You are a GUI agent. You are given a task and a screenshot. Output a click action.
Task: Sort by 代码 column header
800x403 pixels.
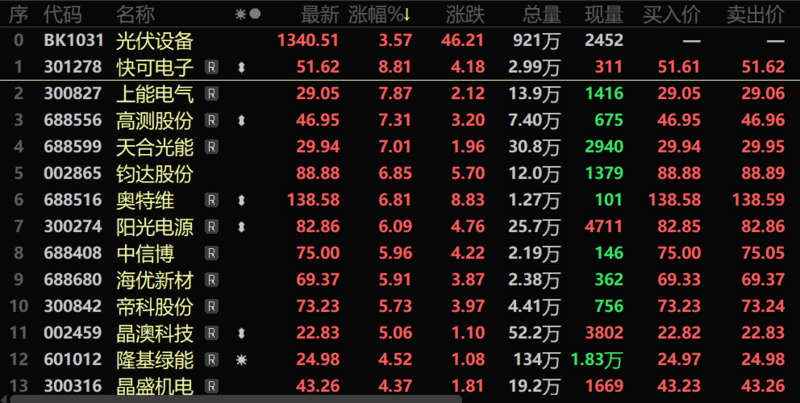click(x=62, y=15)
